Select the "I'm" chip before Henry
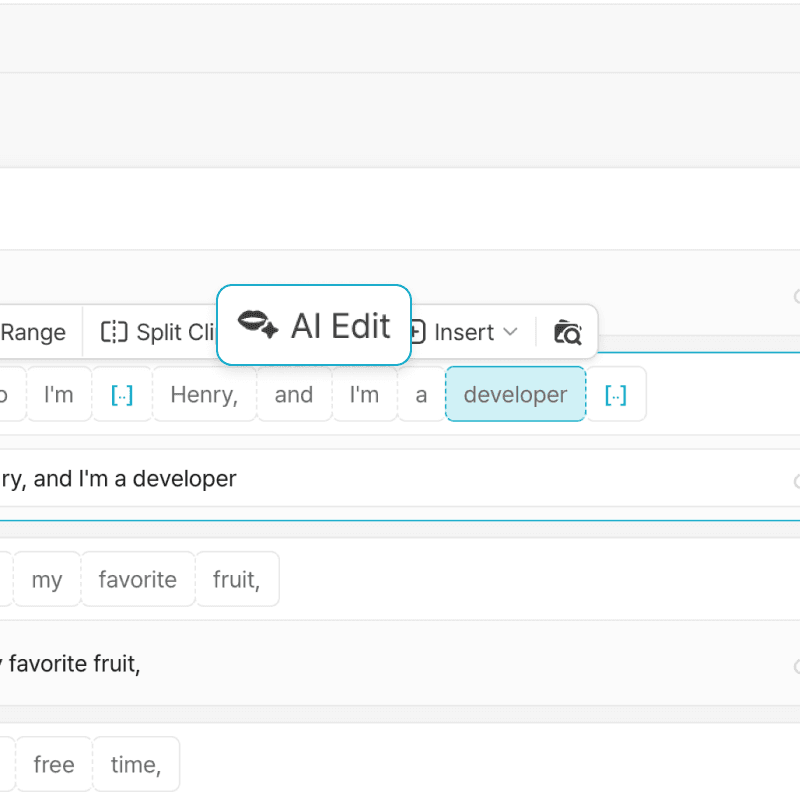The height and width of the screenshot is (800, 800). coord(59,395)
